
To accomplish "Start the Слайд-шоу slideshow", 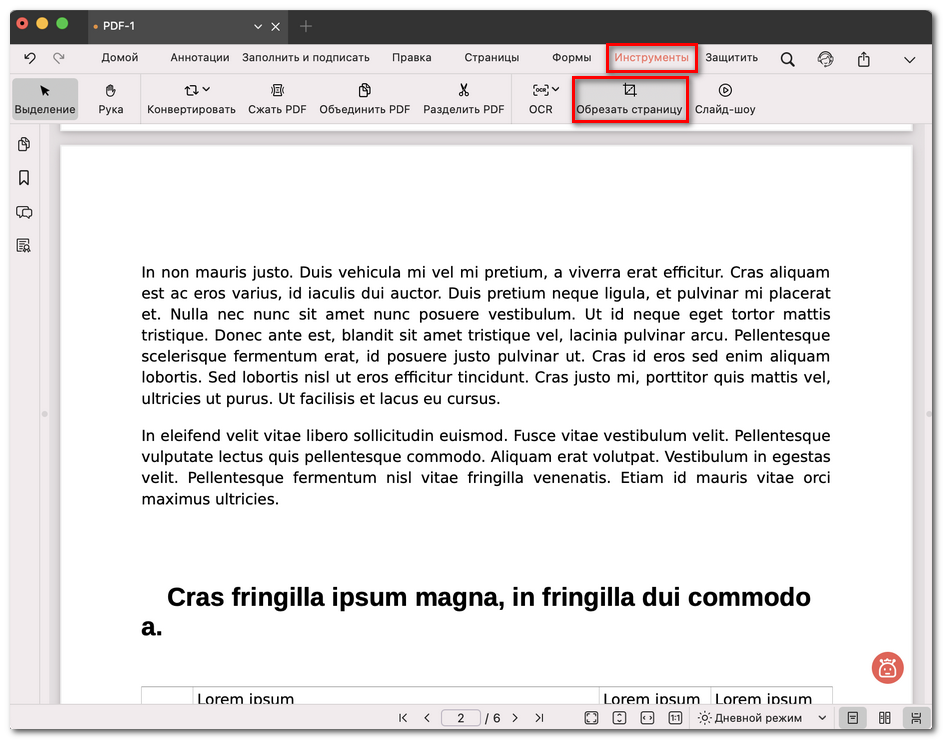I will (x=725, y=98).
